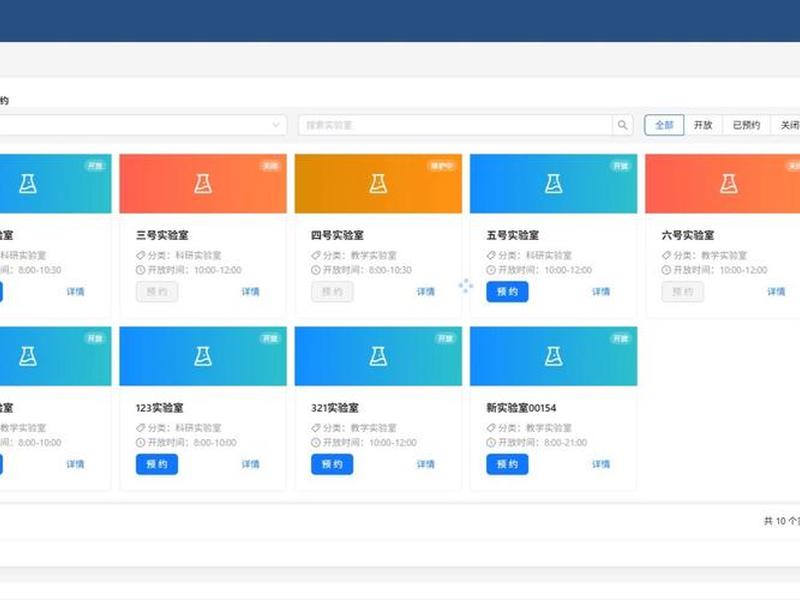Click the flask icon on 321实验室 card
The width and height of the screenshot is (800, 600).
click(x=378, y=357)
